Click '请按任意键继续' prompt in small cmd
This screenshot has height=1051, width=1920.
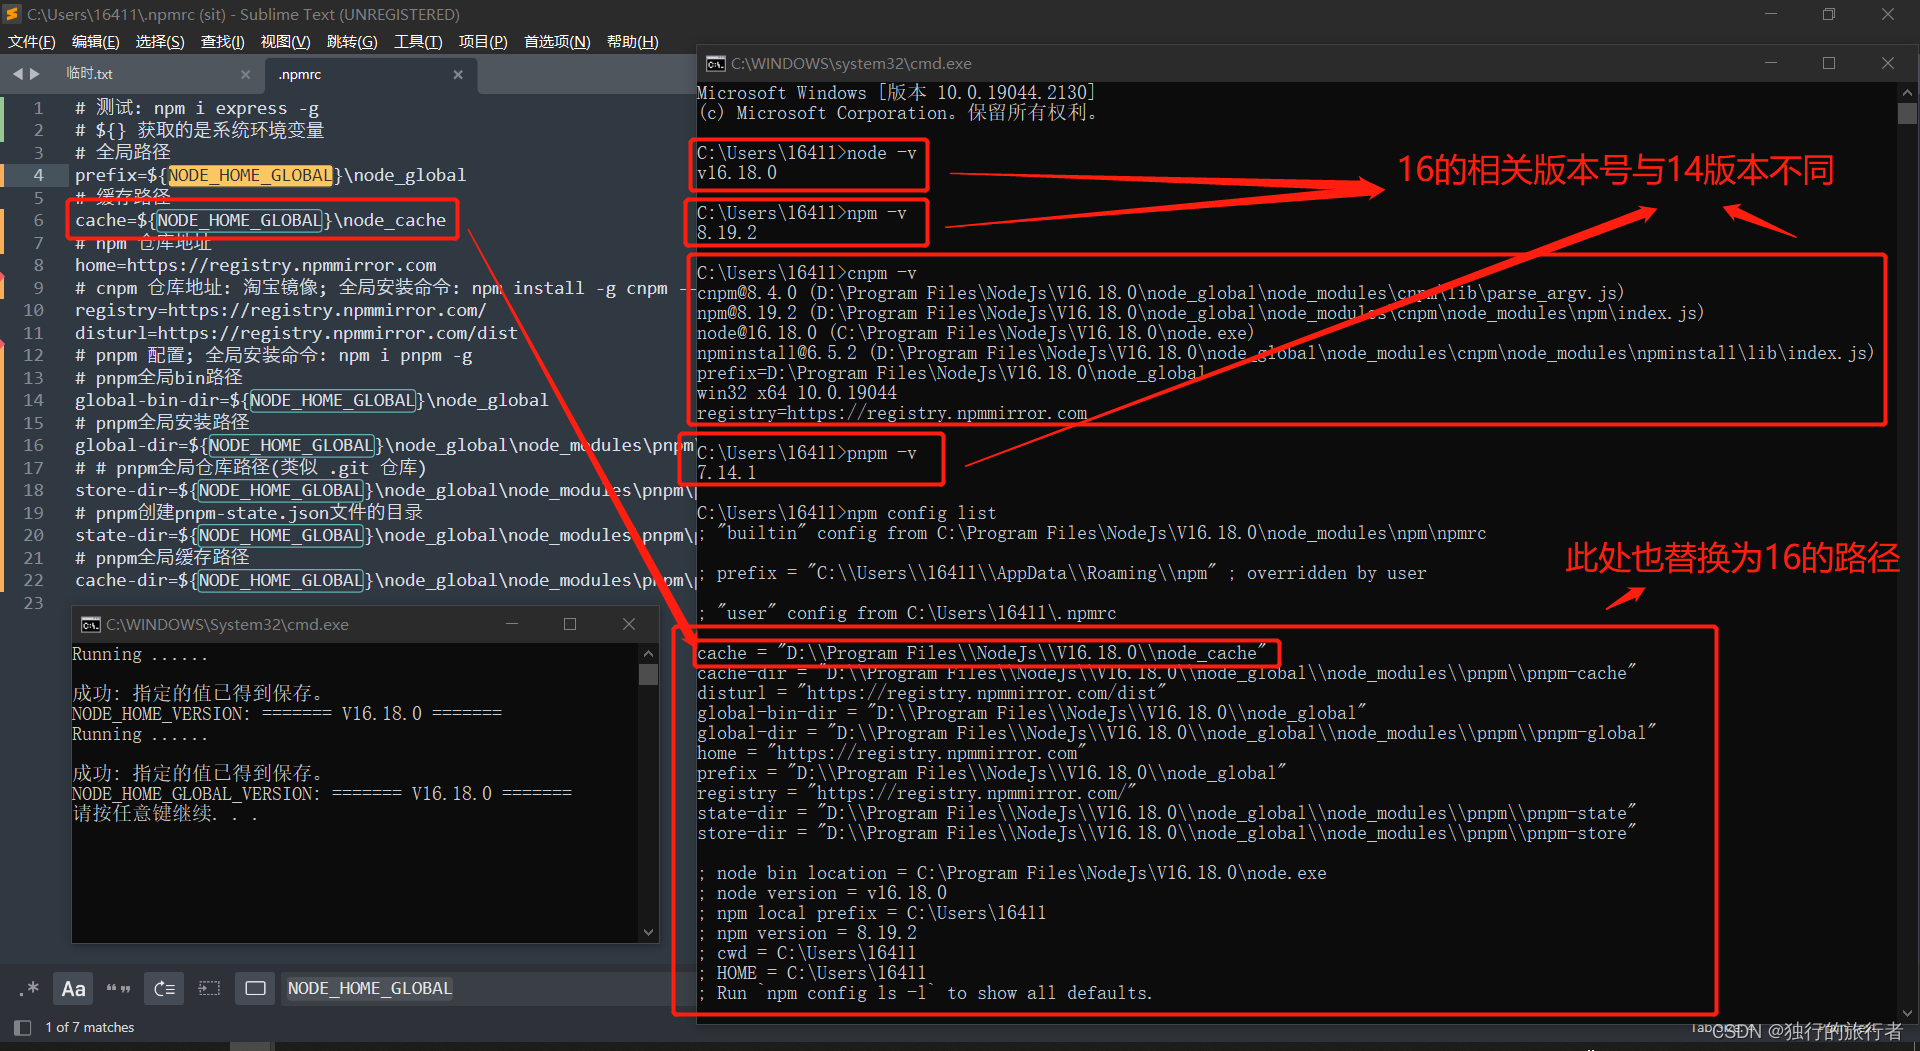click(166, 814)
